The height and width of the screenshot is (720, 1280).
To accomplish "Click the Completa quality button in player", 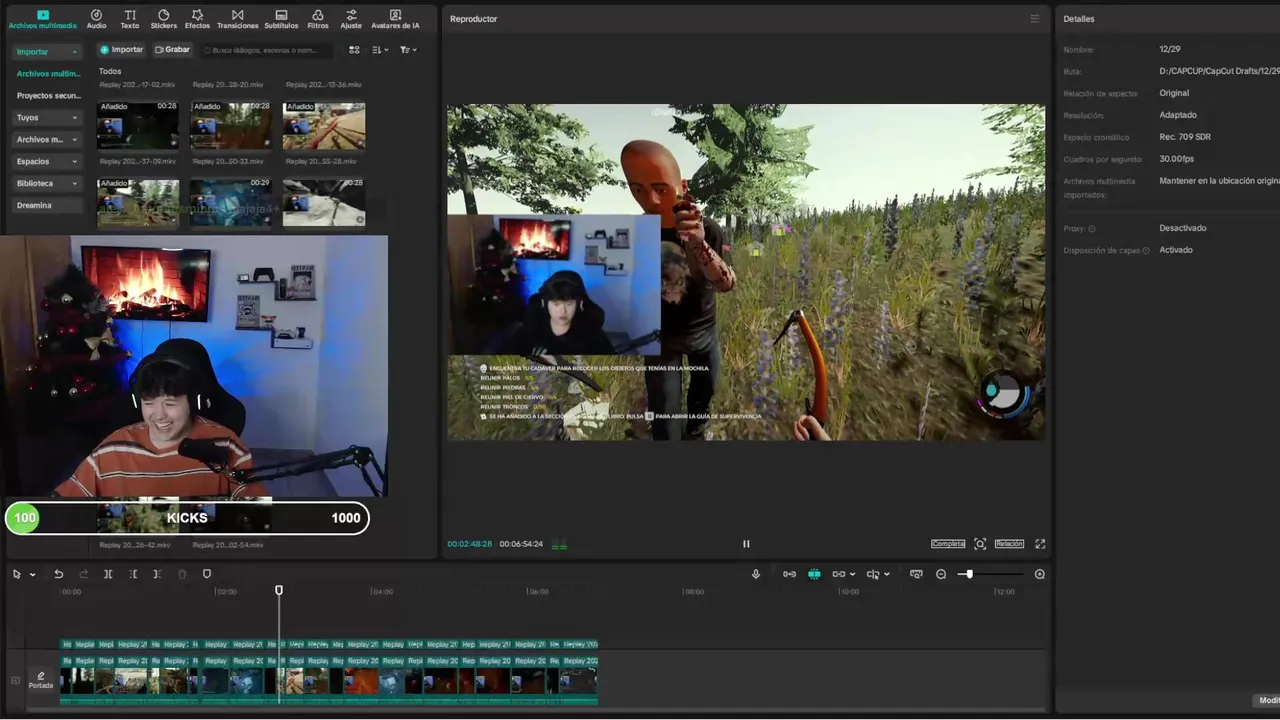I will point(948,544).
